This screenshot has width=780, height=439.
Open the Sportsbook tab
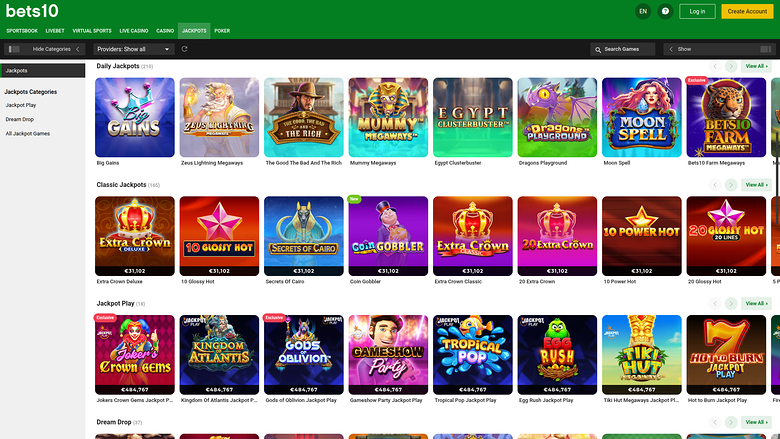click(x=22, y=31)
